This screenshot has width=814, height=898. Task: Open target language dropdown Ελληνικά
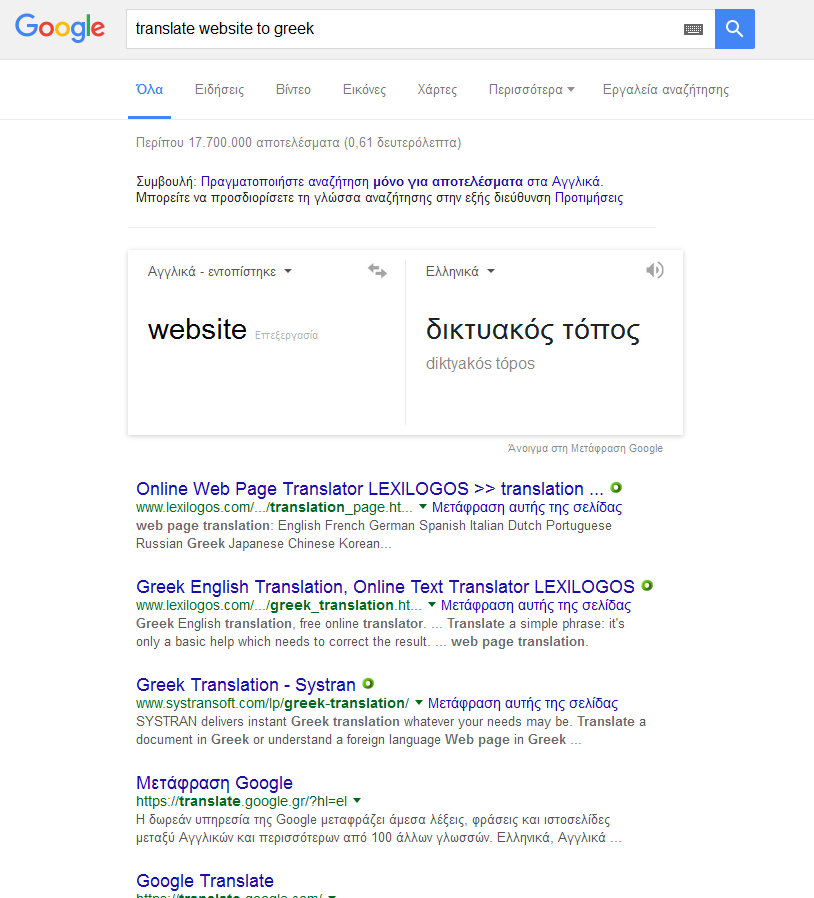pos(460,271)
